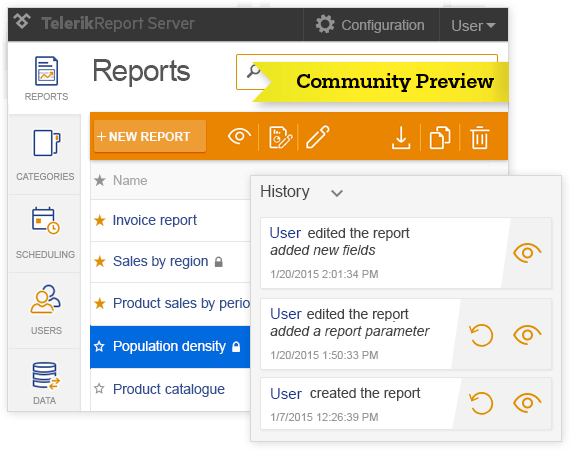
Task: Create a report with New Report button
Action: tap(150, 136)
